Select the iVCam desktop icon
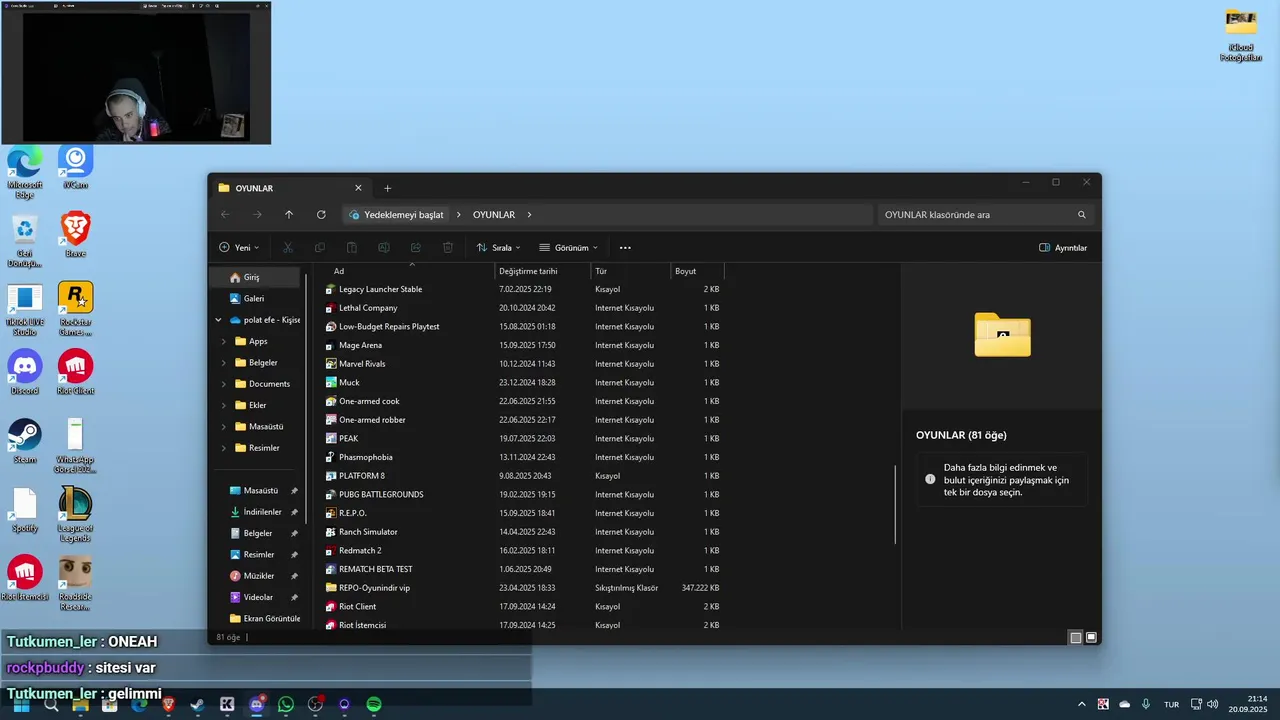Screen dimensions: 1280x720 (x=75, y=167)
